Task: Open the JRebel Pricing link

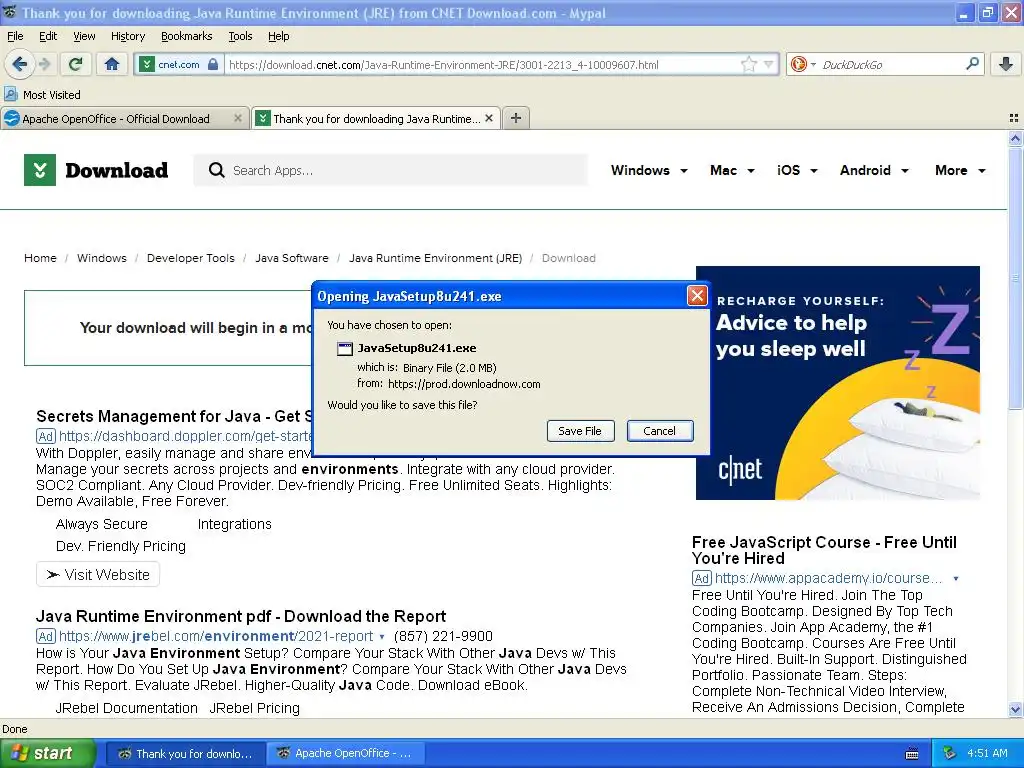Action: pos(255,708)
